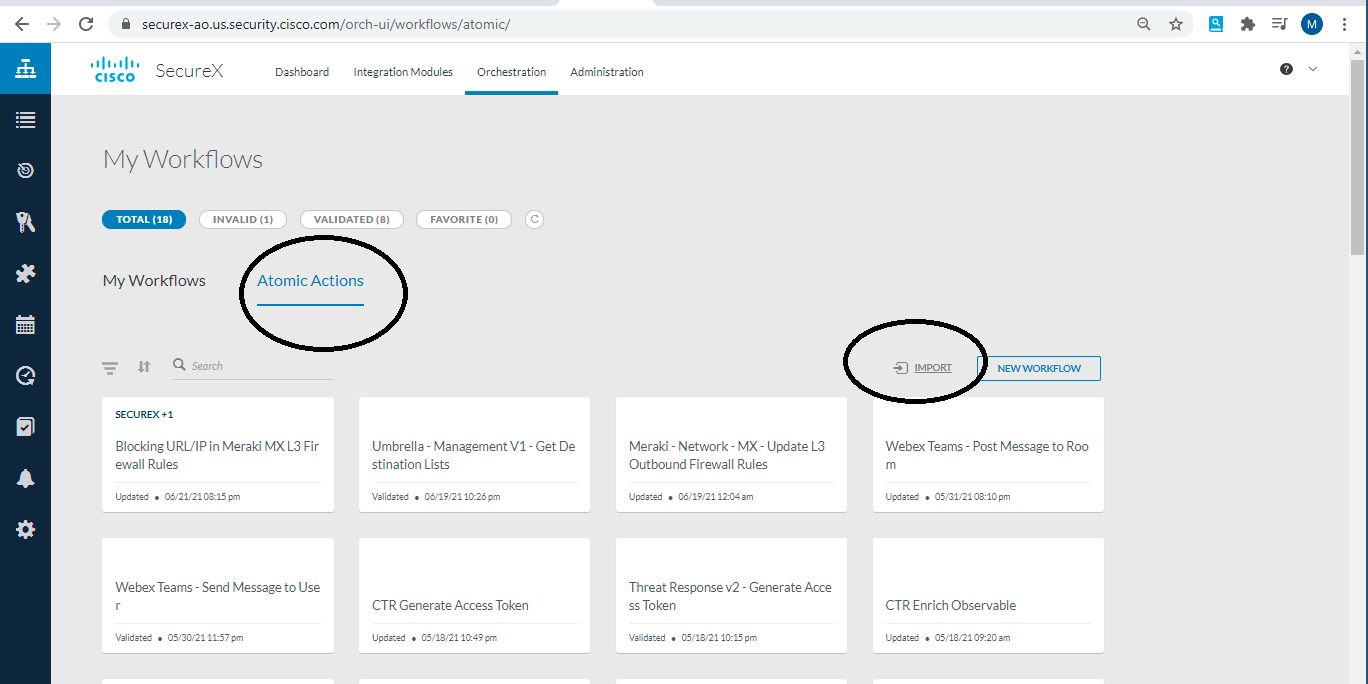Screen dimensions: 1368x684
Task: Open the filter icon beside search
Action: pos(110,367)
